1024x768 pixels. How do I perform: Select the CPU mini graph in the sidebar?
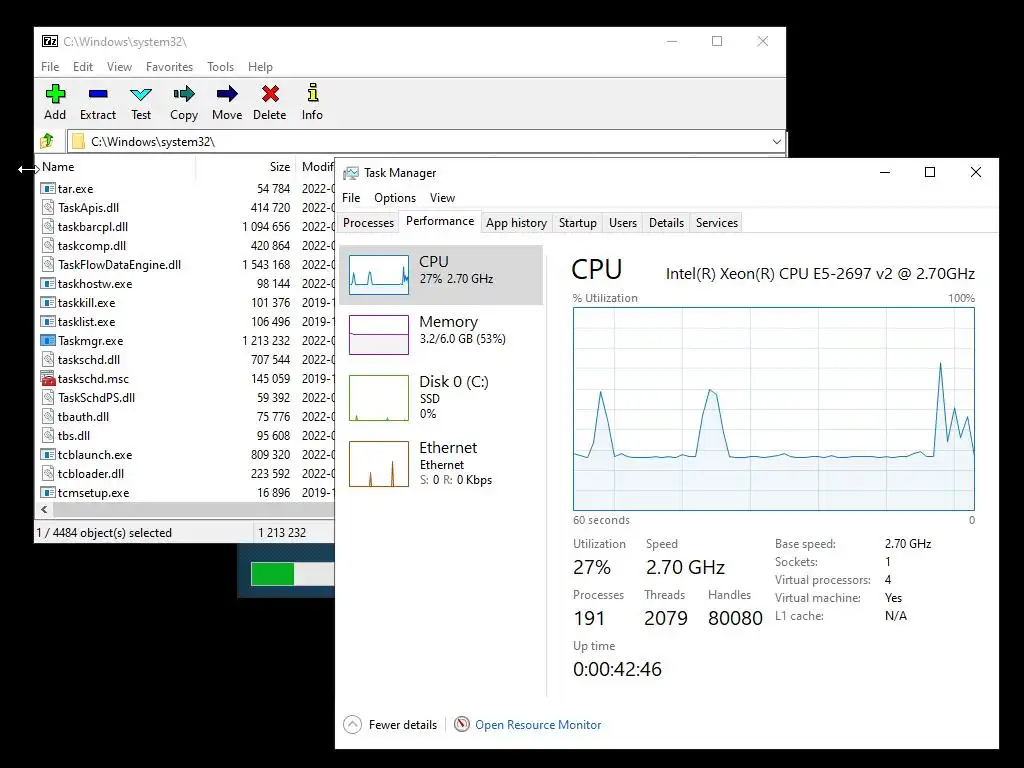point(379,274)
